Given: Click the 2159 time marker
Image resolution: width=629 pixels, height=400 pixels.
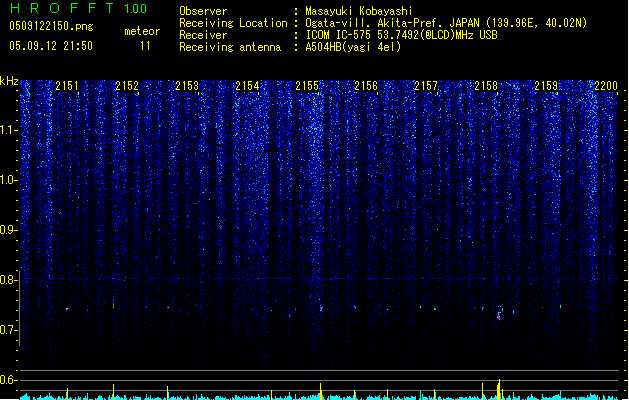Looking at the screenshot, I should (x=546, y=85).
